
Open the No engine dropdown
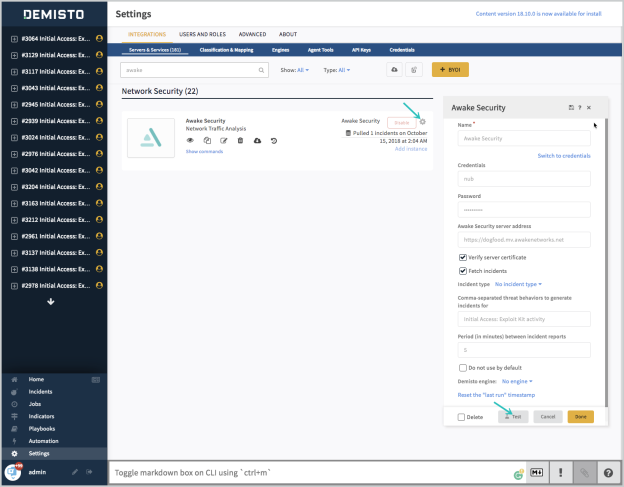[x=517, y=381]
